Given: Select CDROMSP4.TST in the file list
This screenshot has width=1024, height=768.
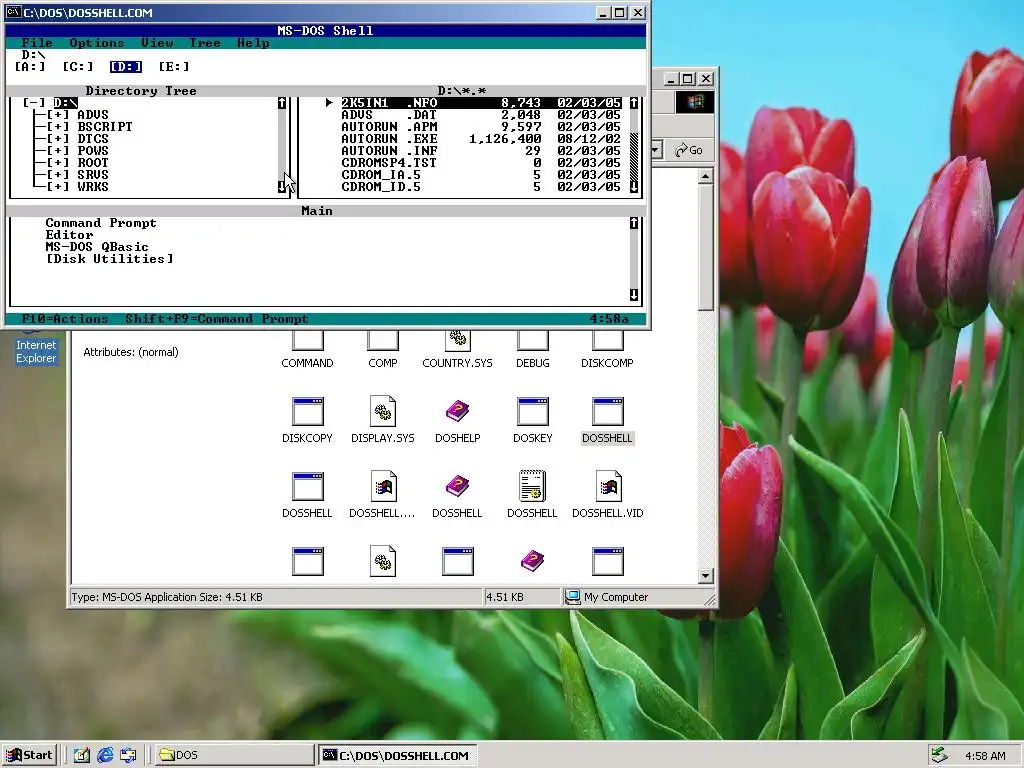Looking at the screenshot, I should click(481, 163).
